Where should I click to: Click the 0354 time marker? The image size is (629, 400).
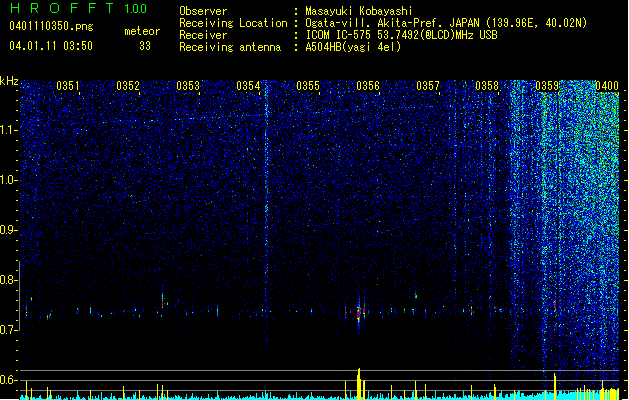pyautogui.click(x=248, y=86)
